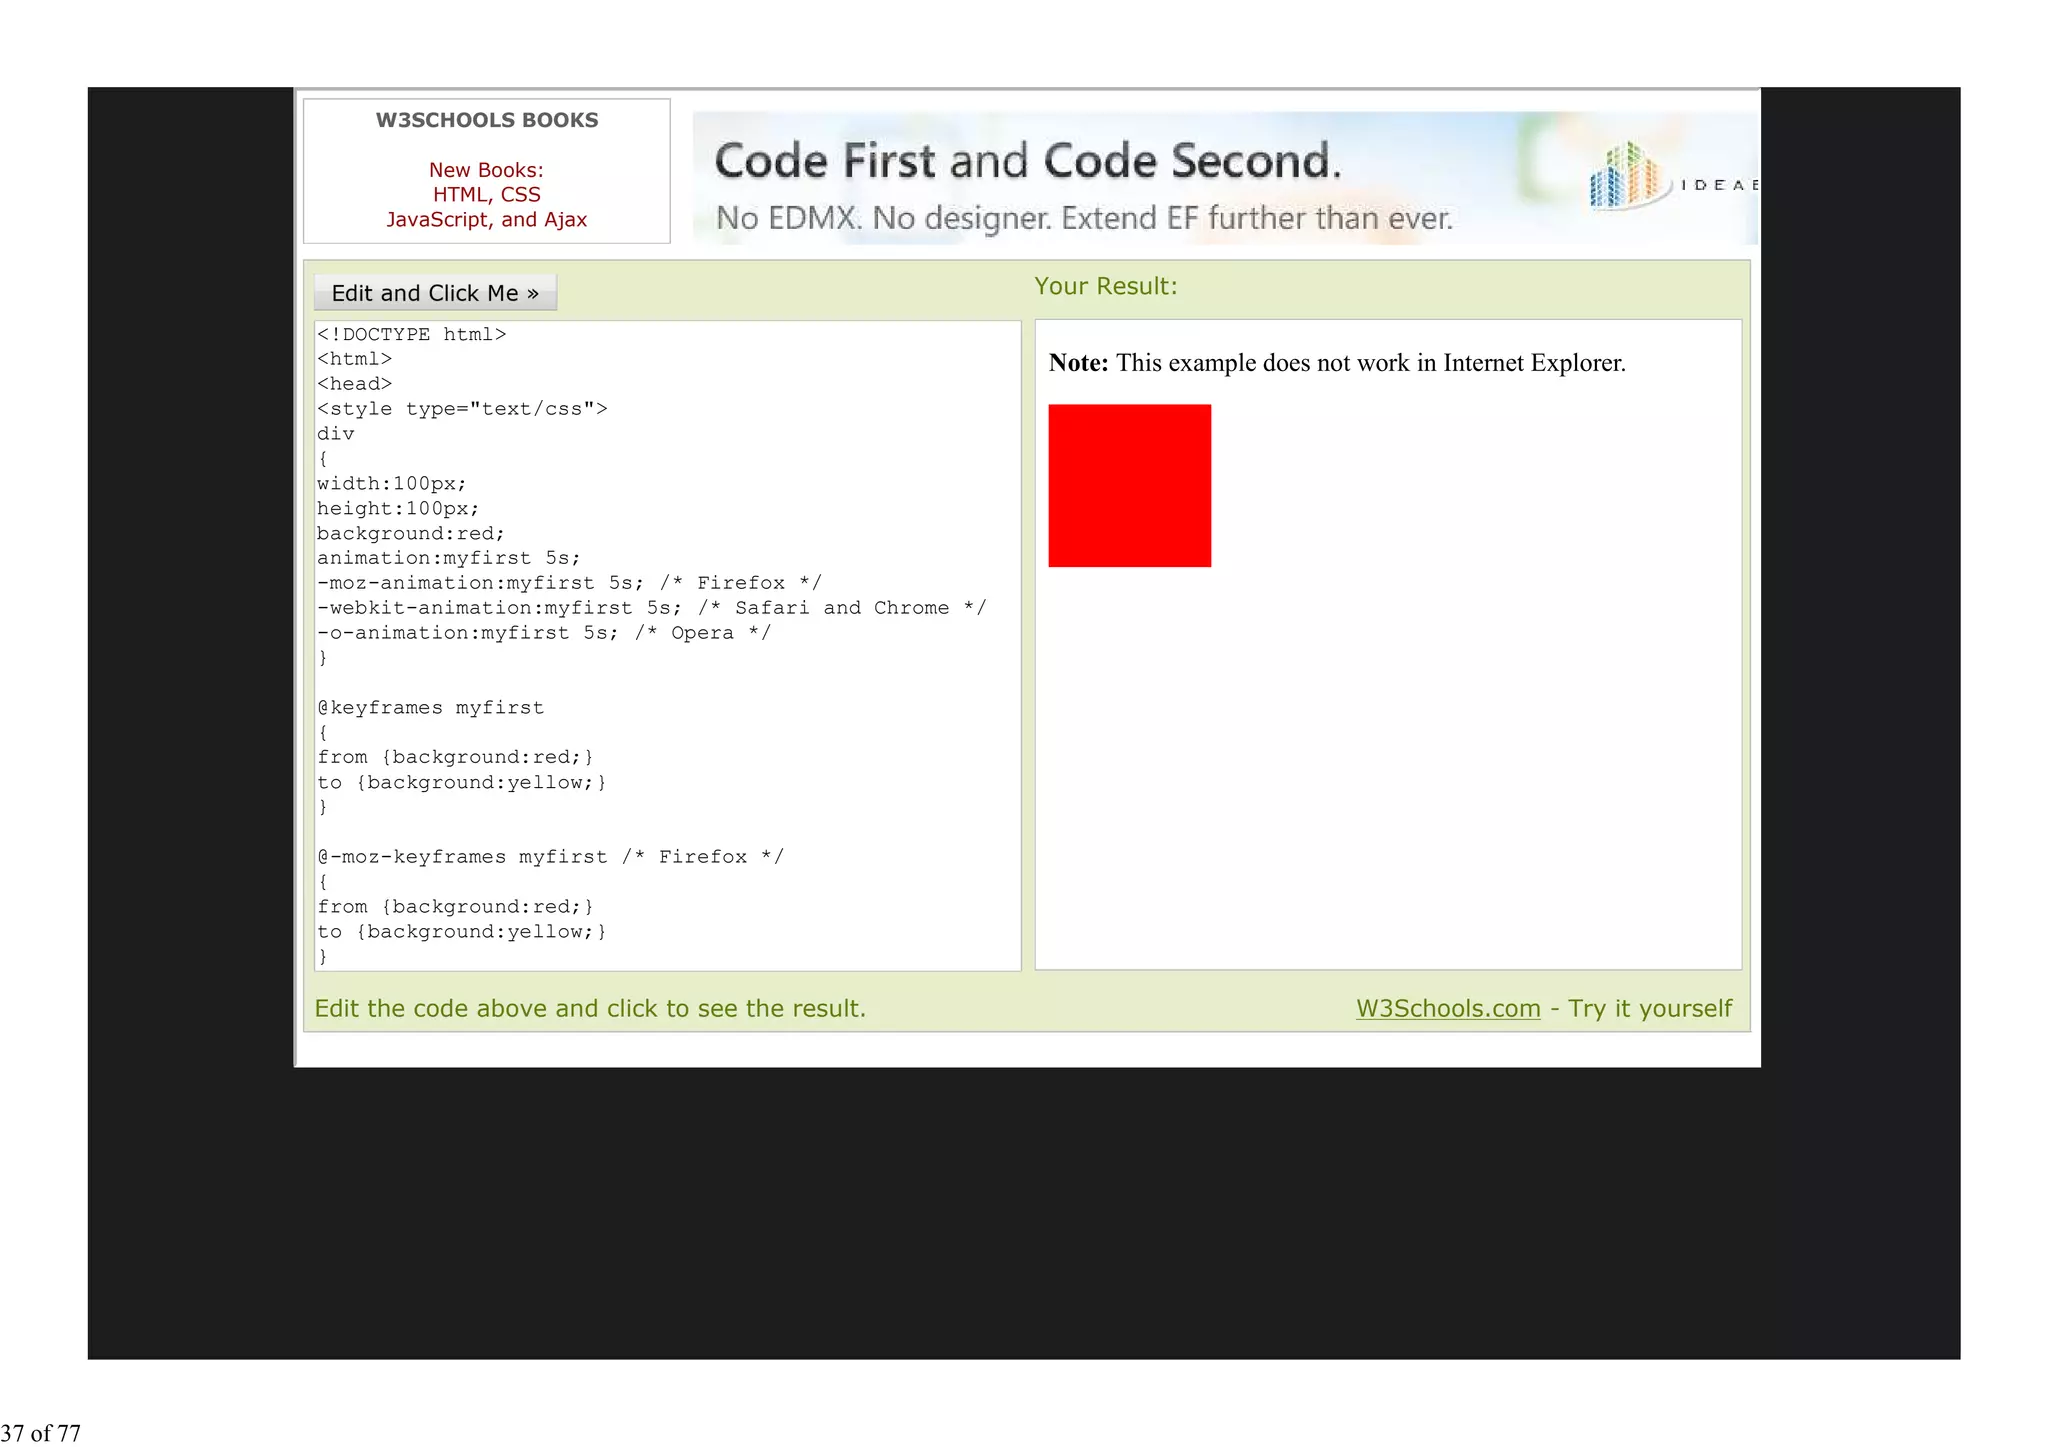Click the Internet Explorer note text
The width and height of the screenshot is (2048, 1447).
1337,363
